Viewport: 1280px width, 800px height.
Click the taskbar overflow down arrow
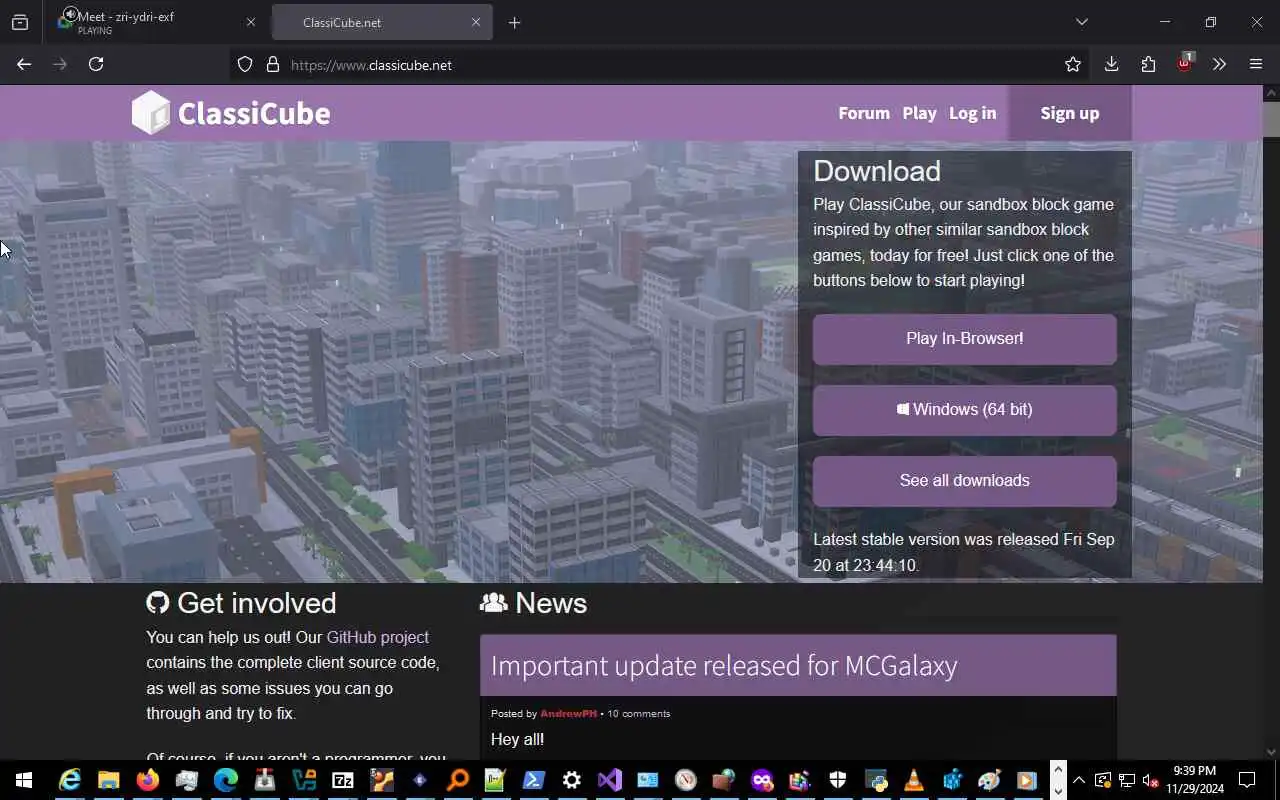tap(1057, 790)
